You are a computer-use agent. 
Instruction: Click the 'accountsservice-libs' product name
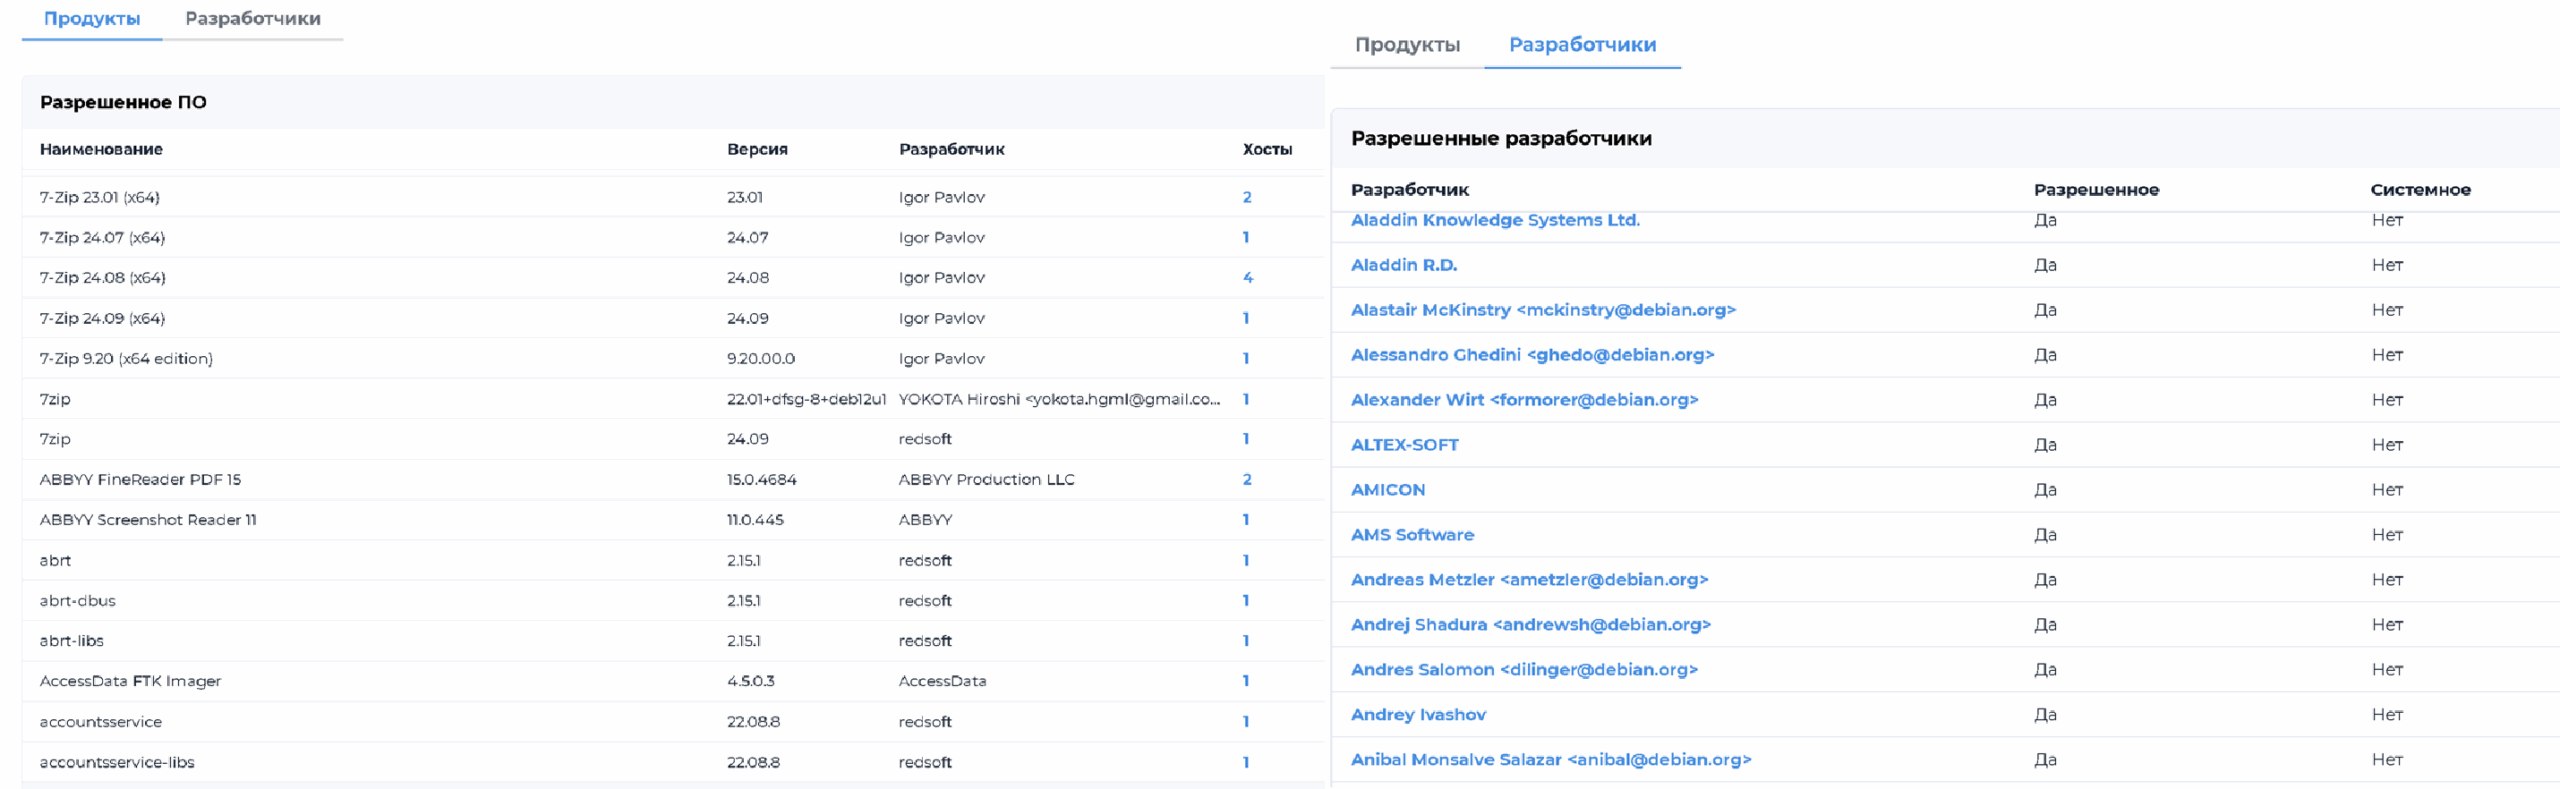[x=117, y=762]
